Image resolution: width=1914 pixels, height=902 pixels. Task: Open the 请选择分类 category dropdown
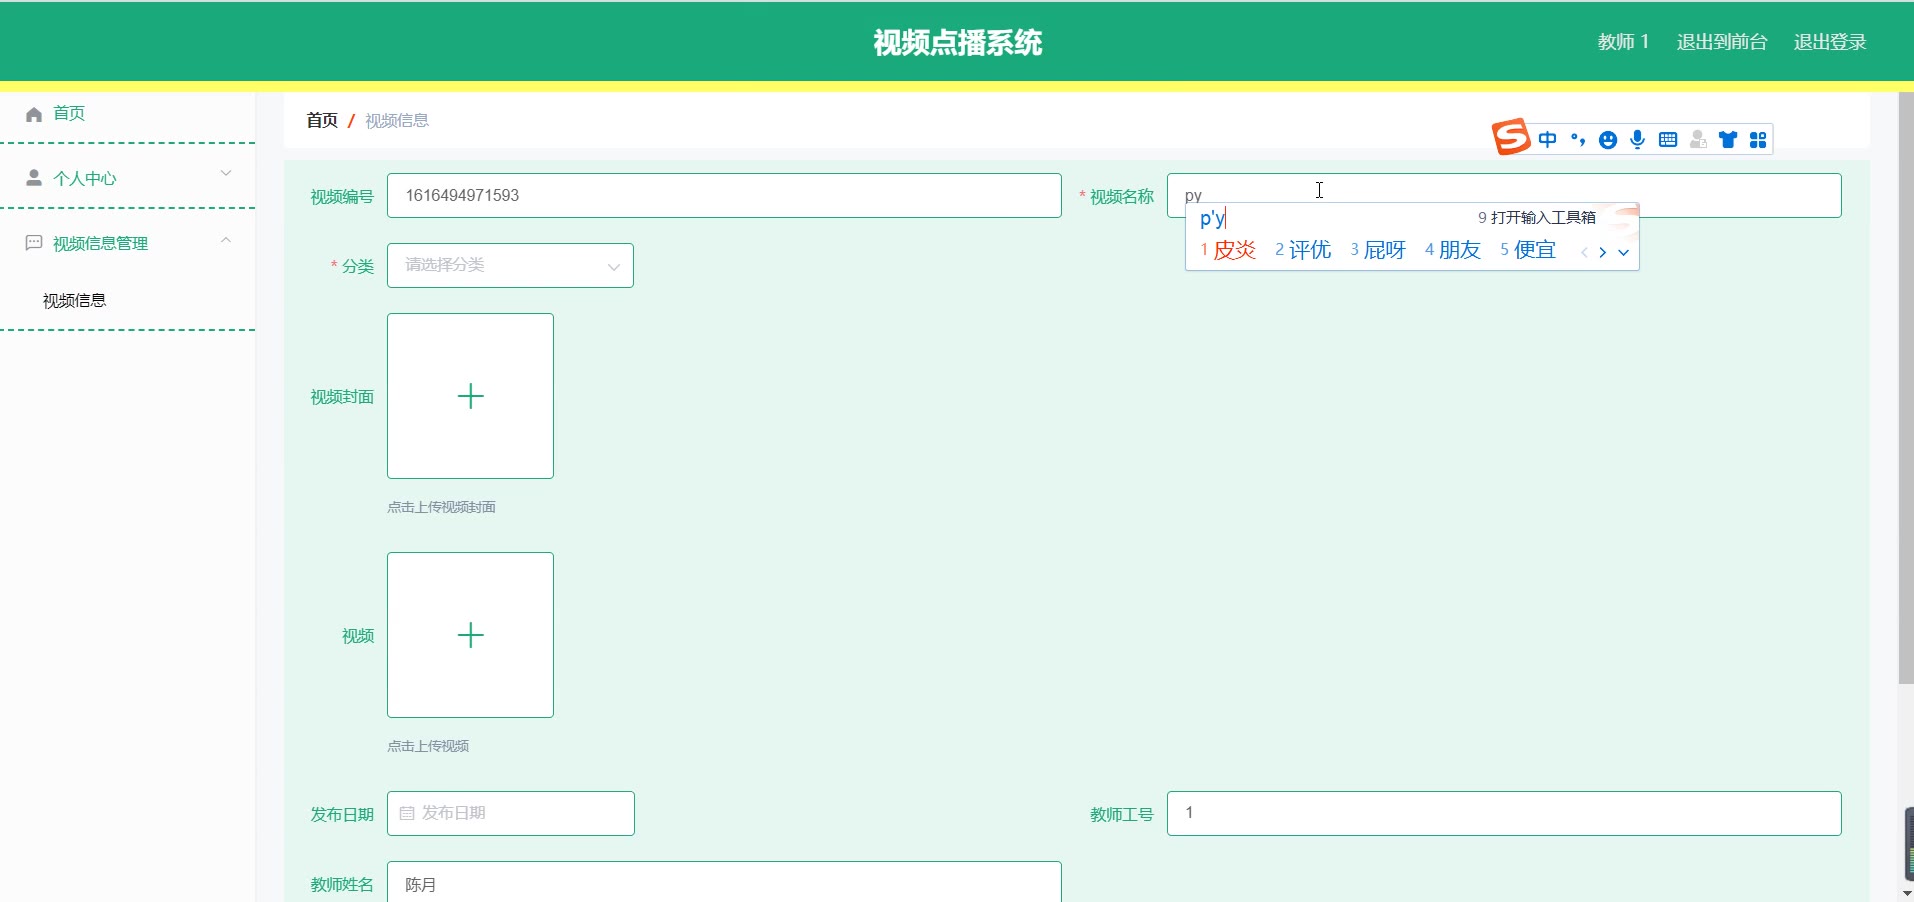pos(510,266)
